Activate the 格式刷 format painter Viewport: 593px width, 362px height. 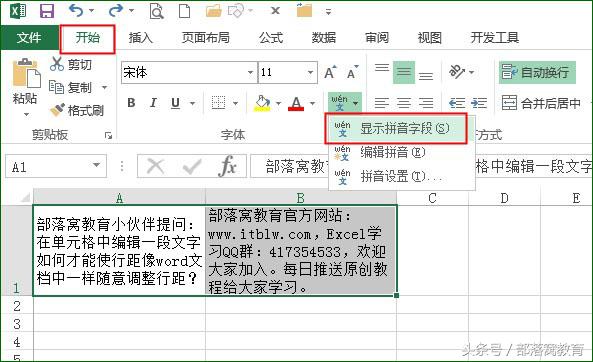tap(77, 110)
